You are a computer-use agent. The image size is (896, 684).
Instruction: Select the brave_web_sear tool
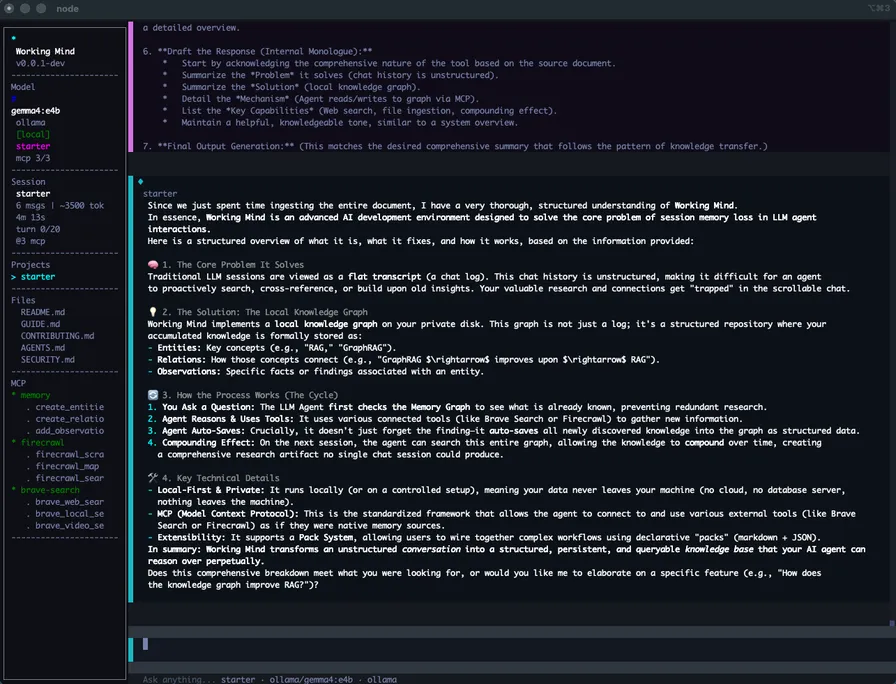click(x=70, y=502)
